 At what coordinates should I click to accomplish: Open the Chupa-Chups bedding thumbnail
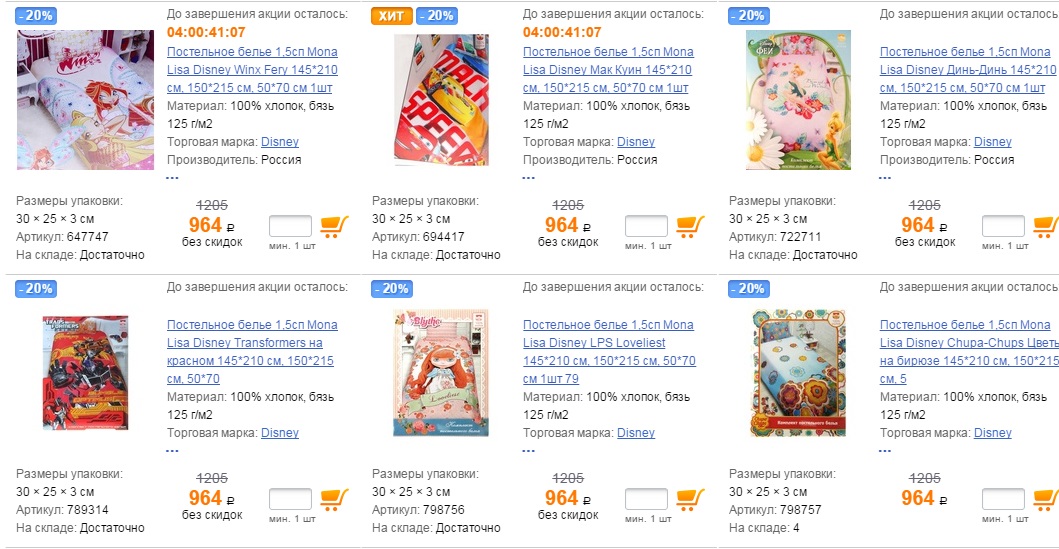point(797,372)
